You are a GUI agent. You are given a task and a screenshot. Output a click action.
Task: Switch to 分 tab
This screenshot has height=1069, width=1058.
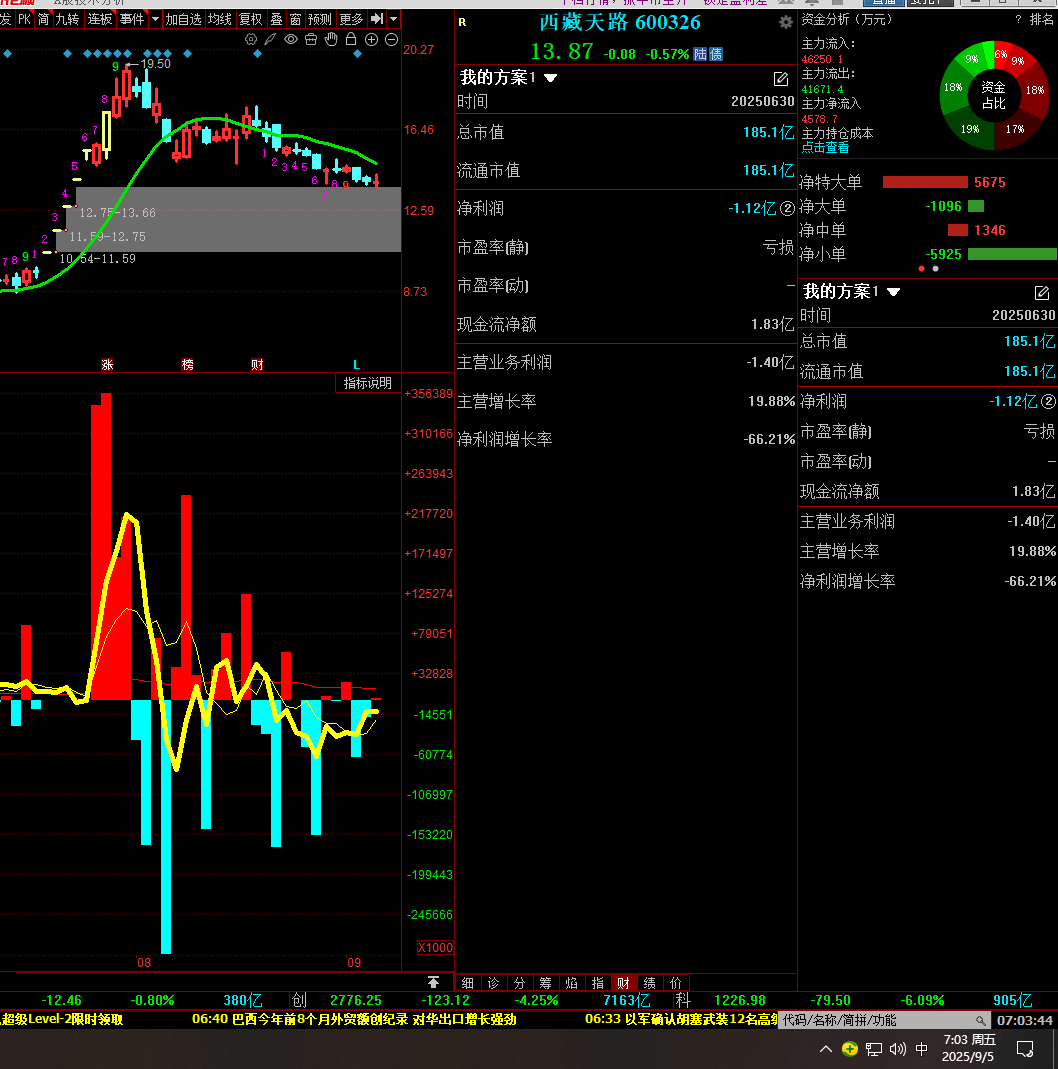click(519, 982)
